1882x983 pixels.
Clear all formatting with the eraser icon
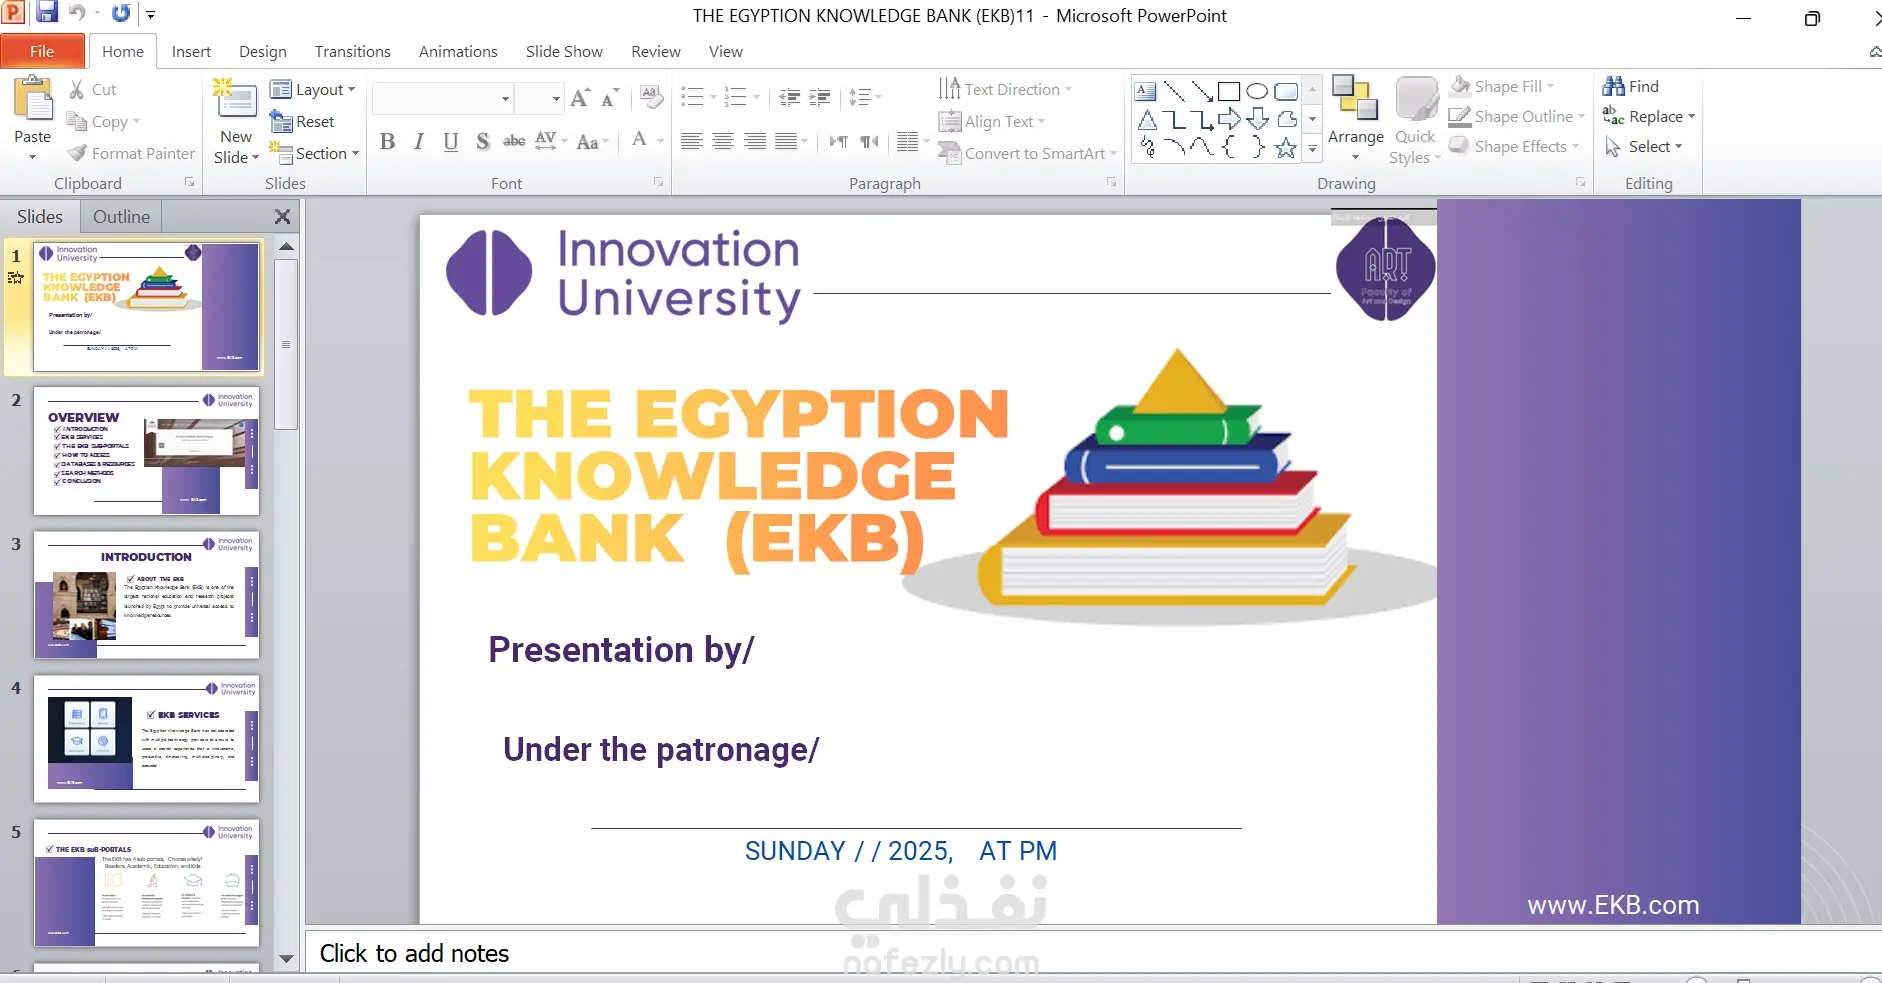pos(651,97)
